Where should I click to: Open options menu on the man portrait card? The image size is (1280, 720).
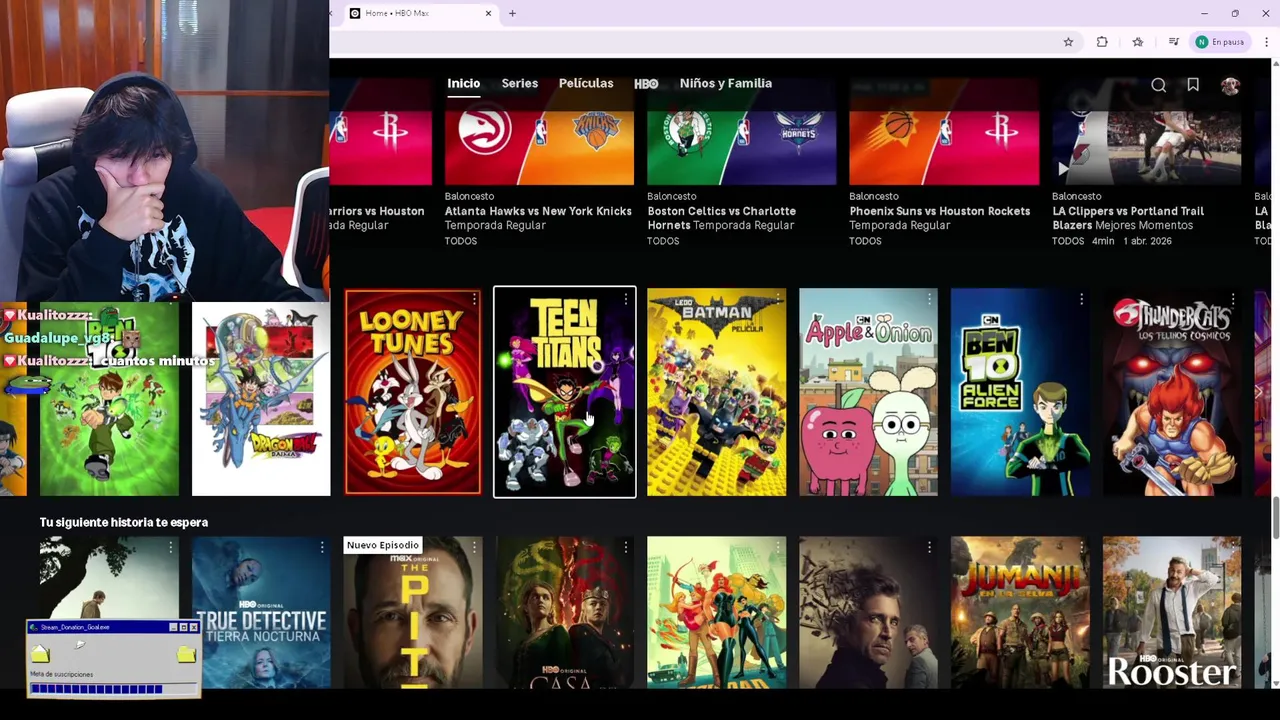[x=929, y=547]
